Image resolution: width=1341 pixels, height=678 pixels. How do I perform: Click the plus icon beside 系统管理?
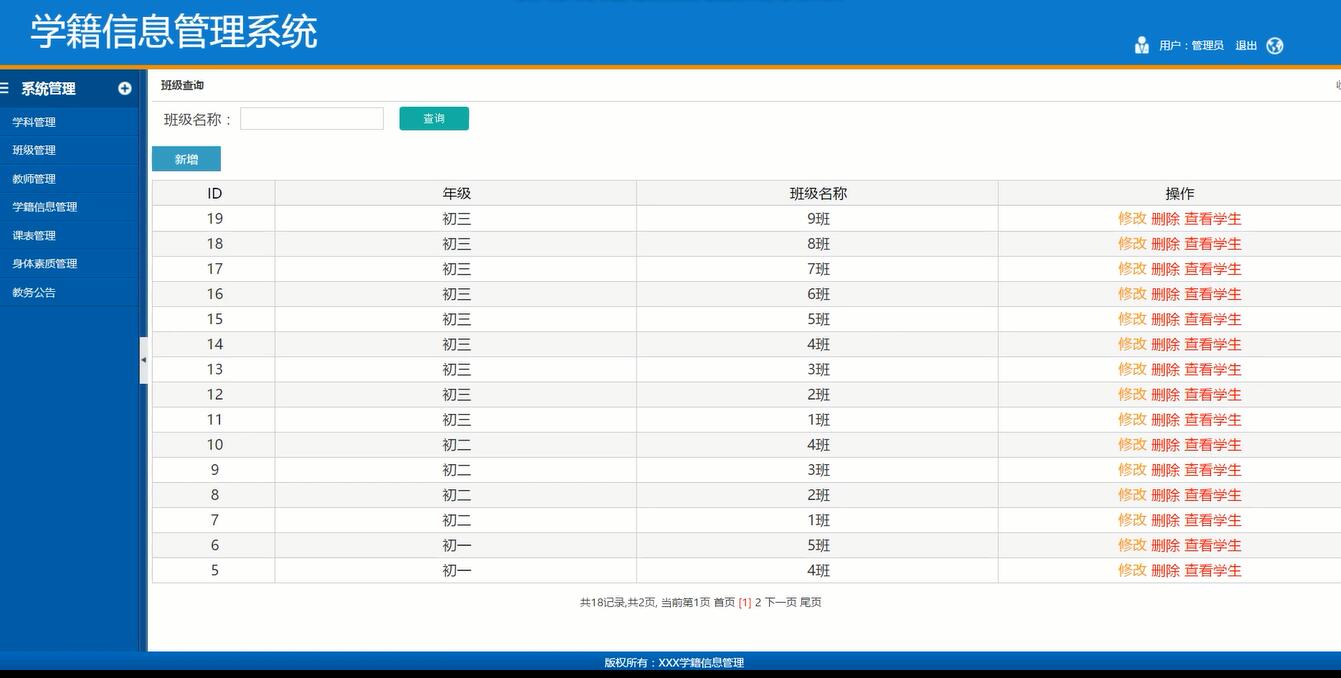click(125, 88)
